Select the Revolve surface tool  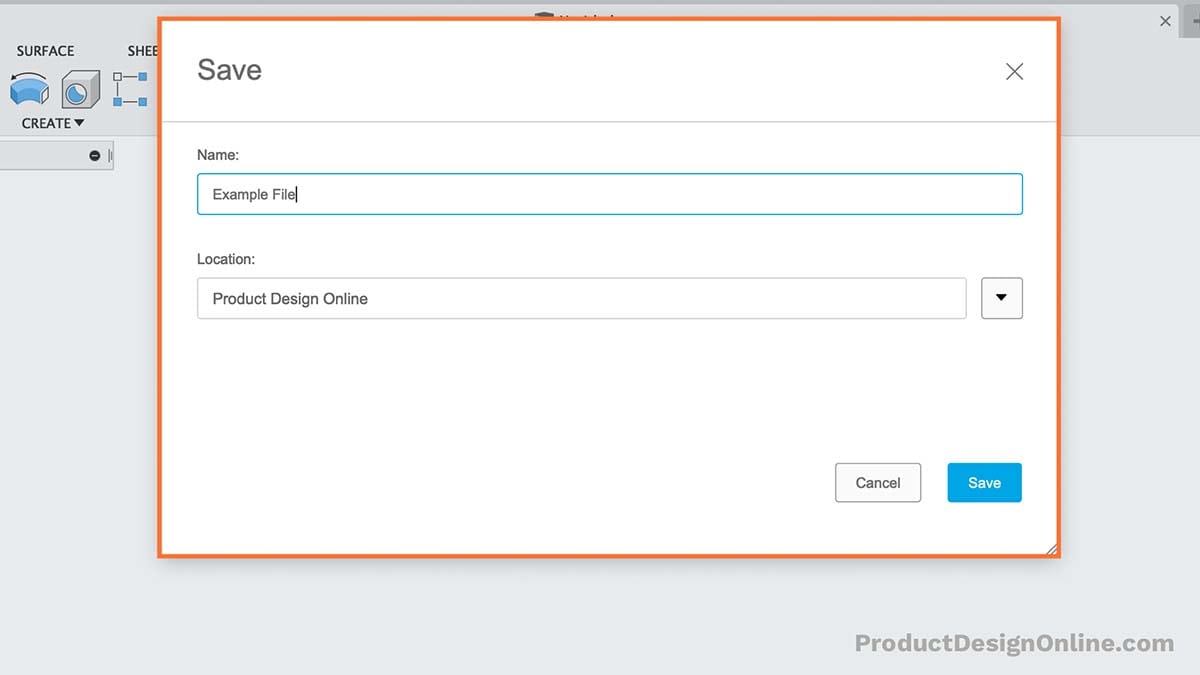30,88
